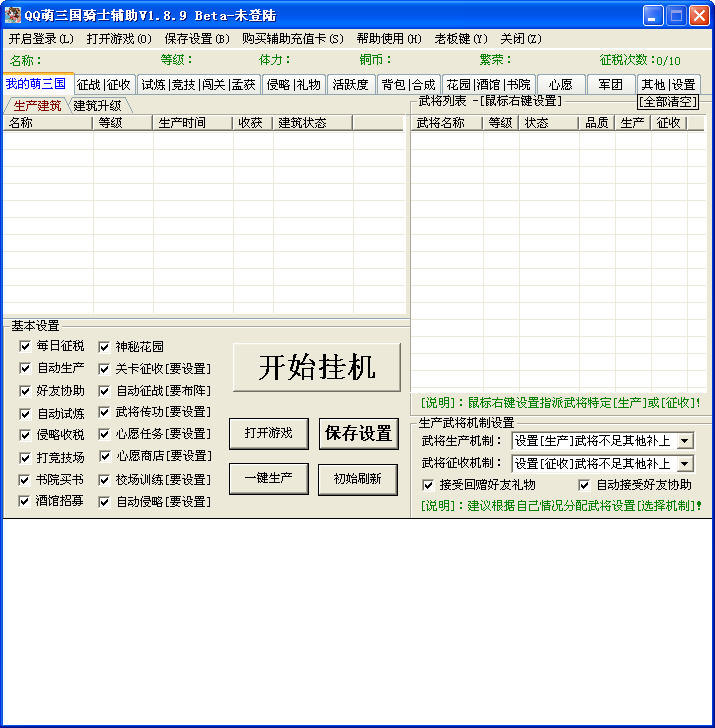Click the 名称 column header in buildings table
Screen dimensions: 715x728
(x=48, y=123)
